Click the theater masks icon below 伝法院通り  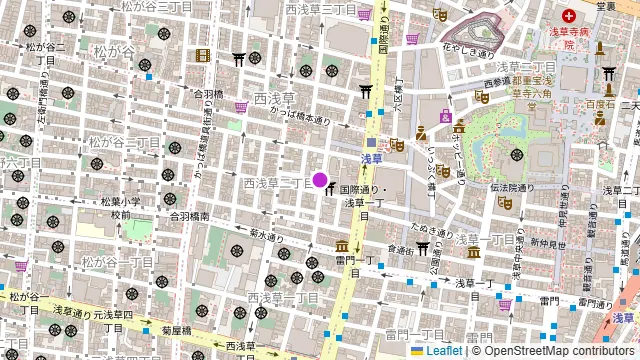point(505,202)
